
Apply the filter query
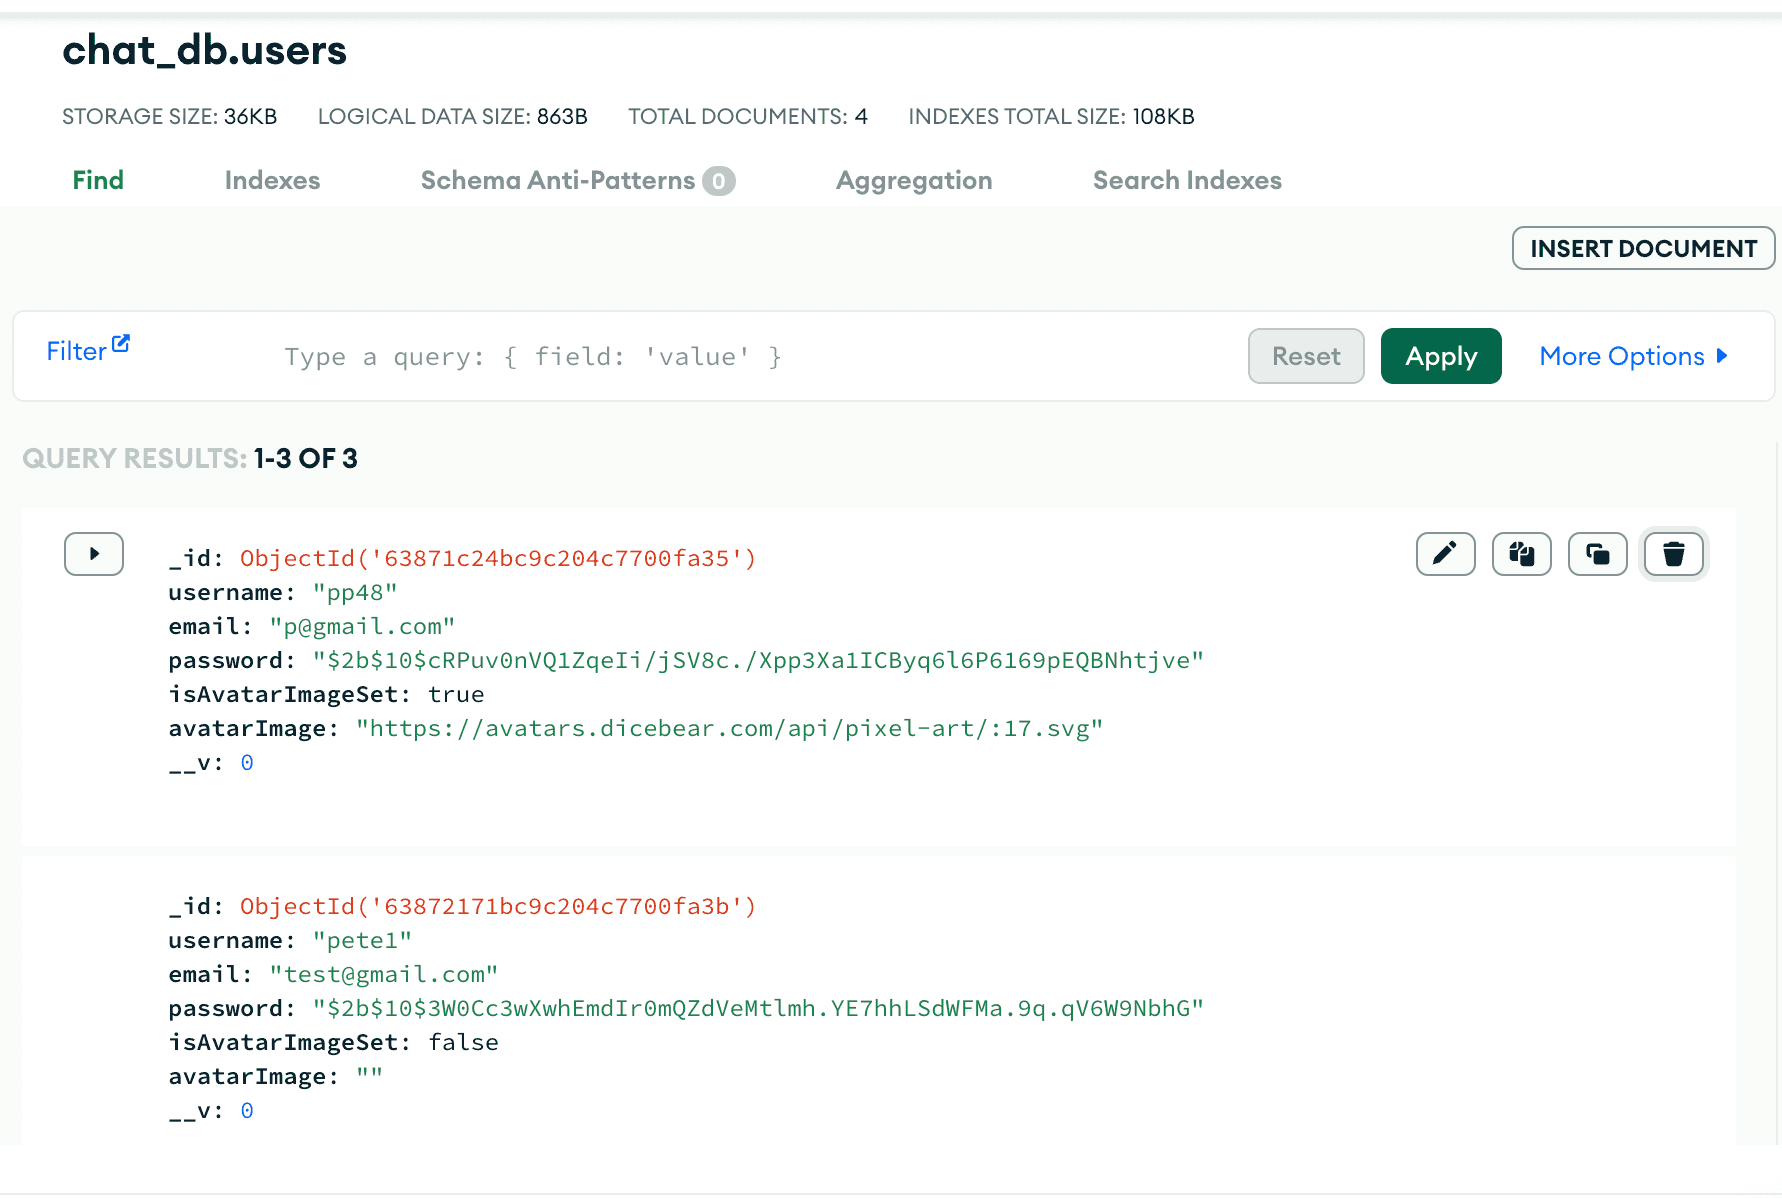point(1440,356)
